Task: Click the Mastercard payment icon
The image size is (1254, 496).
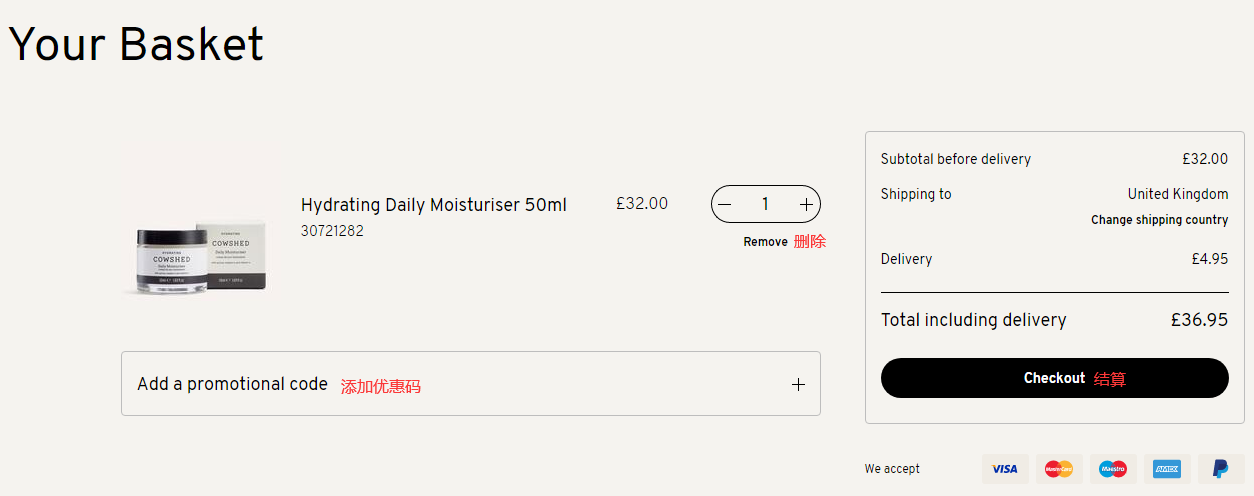Action: [x=1059, y=469]
